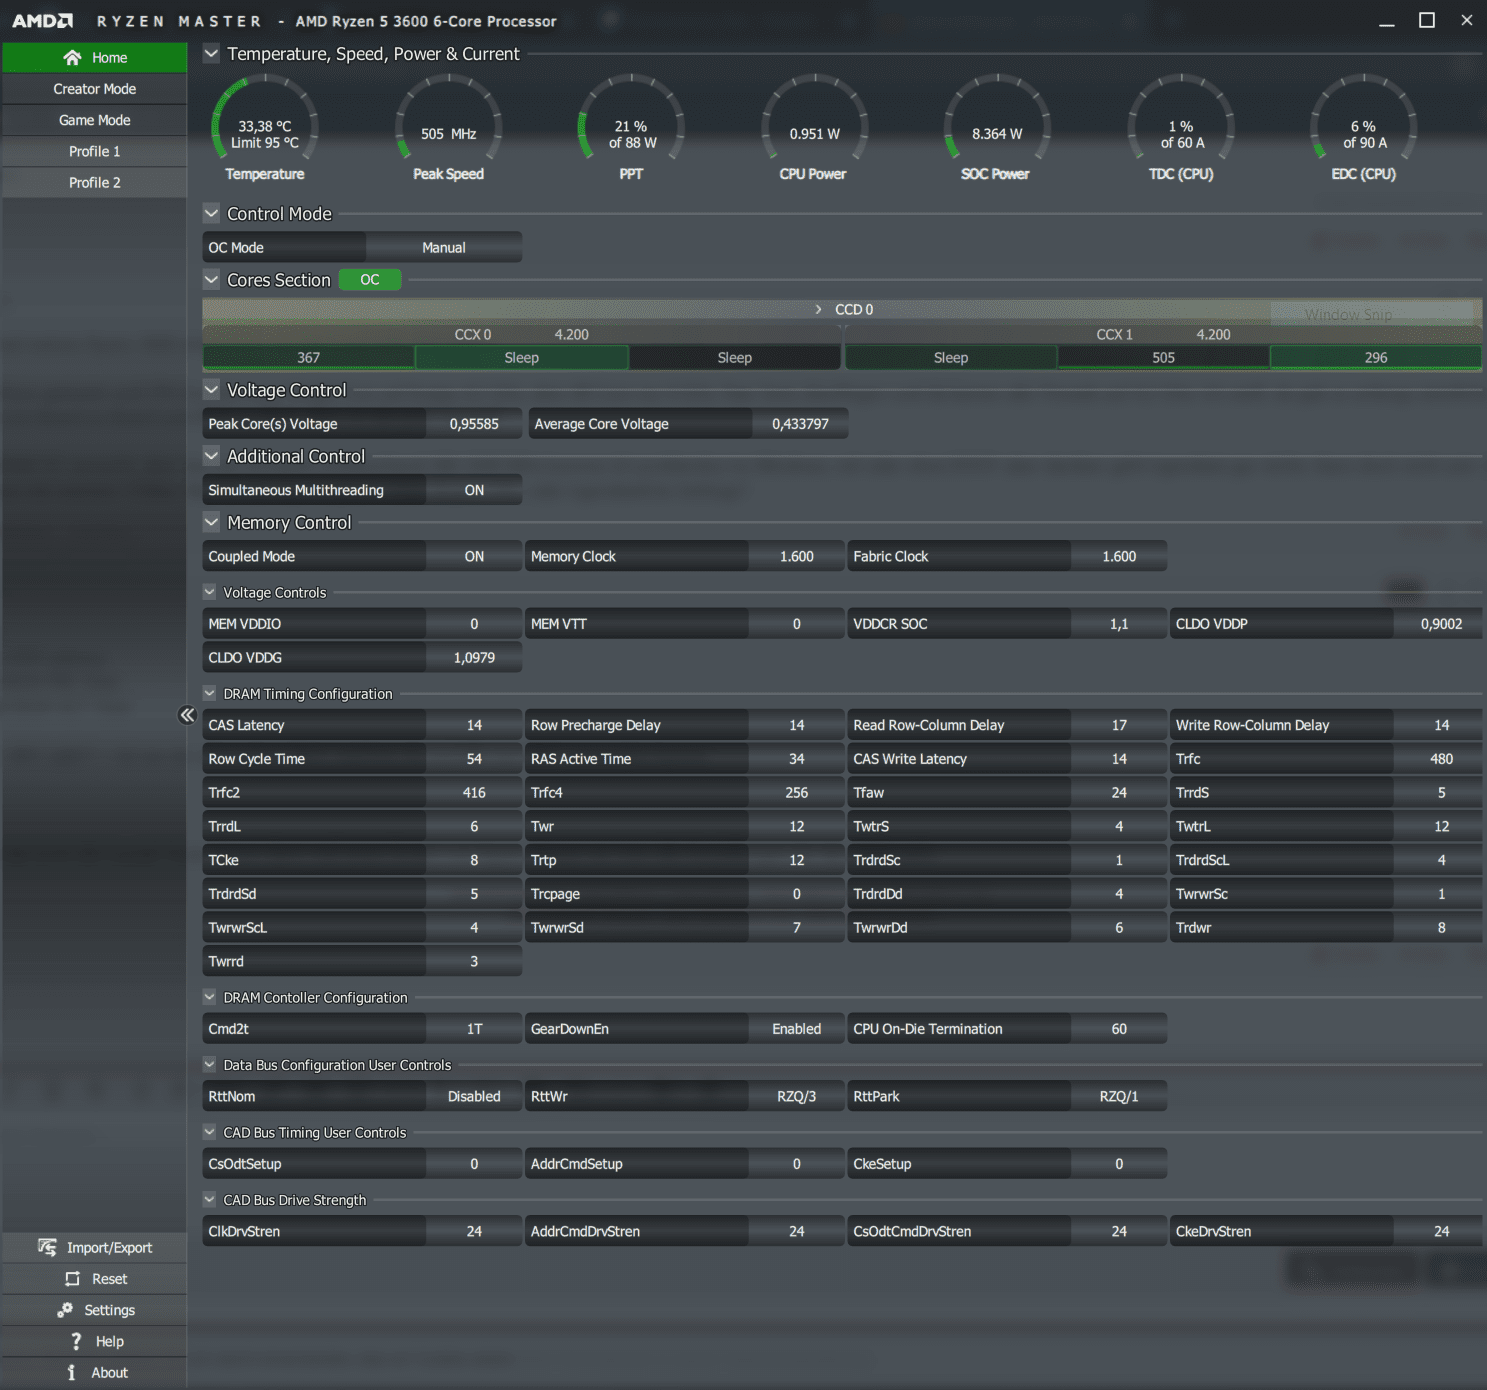Click Fabric Clock value 1.600
This screenshot has width=1487, height=1390.
click(1119, 556)
